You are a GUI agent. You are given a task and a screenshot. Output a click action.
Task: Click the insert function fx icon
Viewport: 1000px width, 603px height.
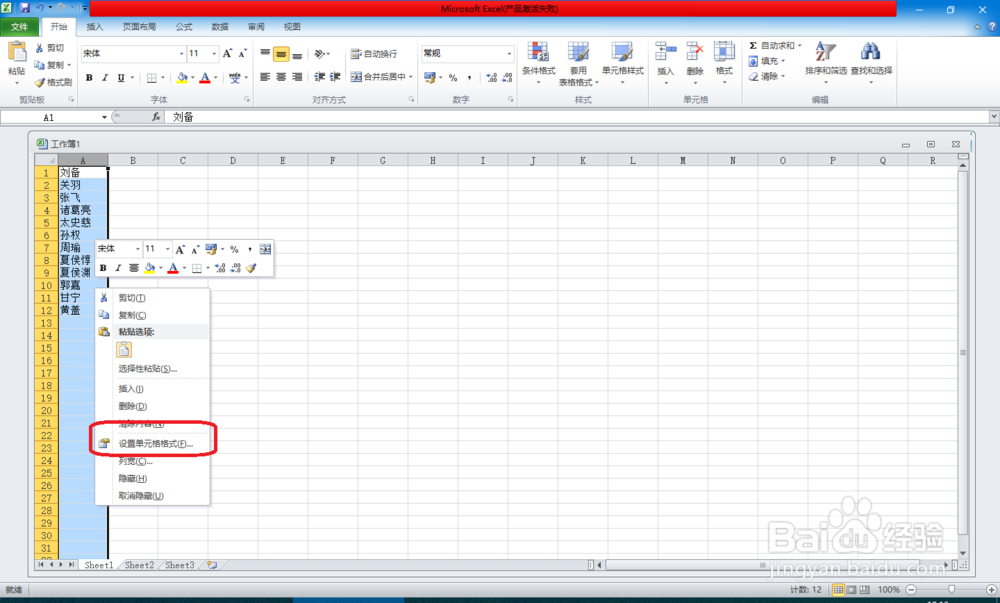click(x=156, y=117)
